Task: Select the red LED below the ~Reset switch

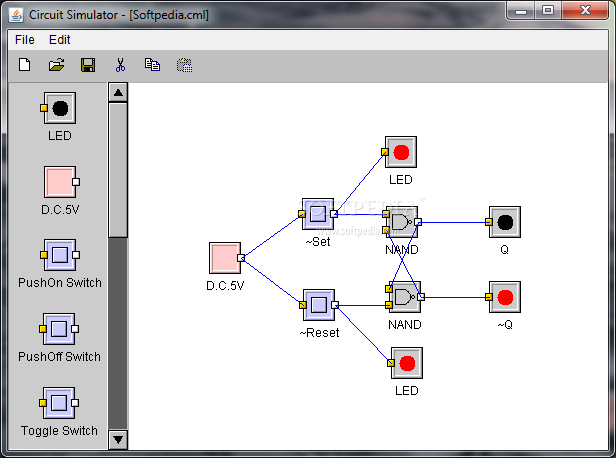Action: pos(407,363)
